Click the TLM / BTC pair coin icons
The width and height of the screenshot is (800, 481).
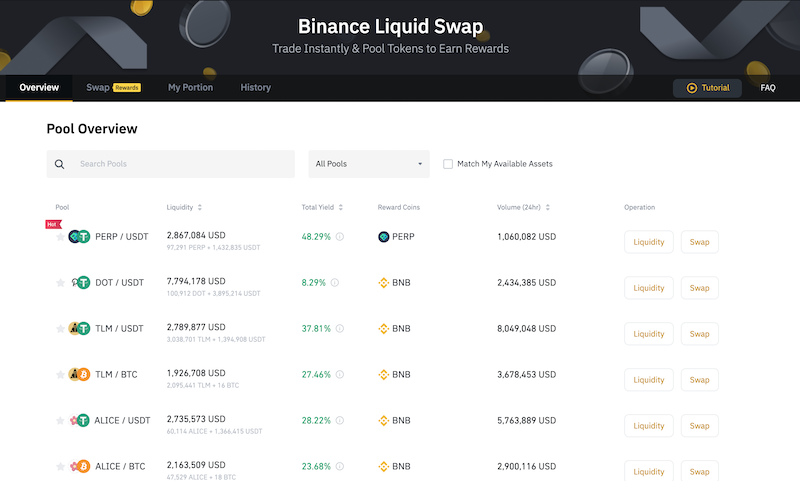coord(79,374)
